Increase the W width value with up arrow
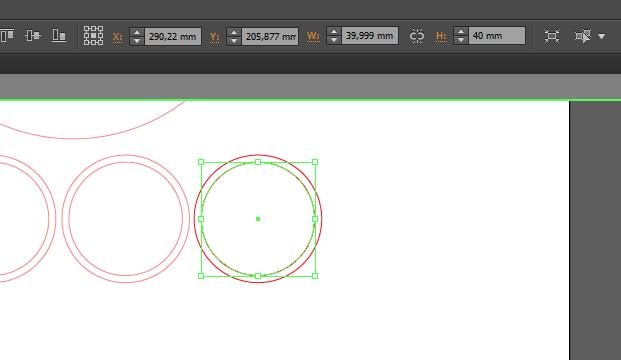 tap(334, 32)
